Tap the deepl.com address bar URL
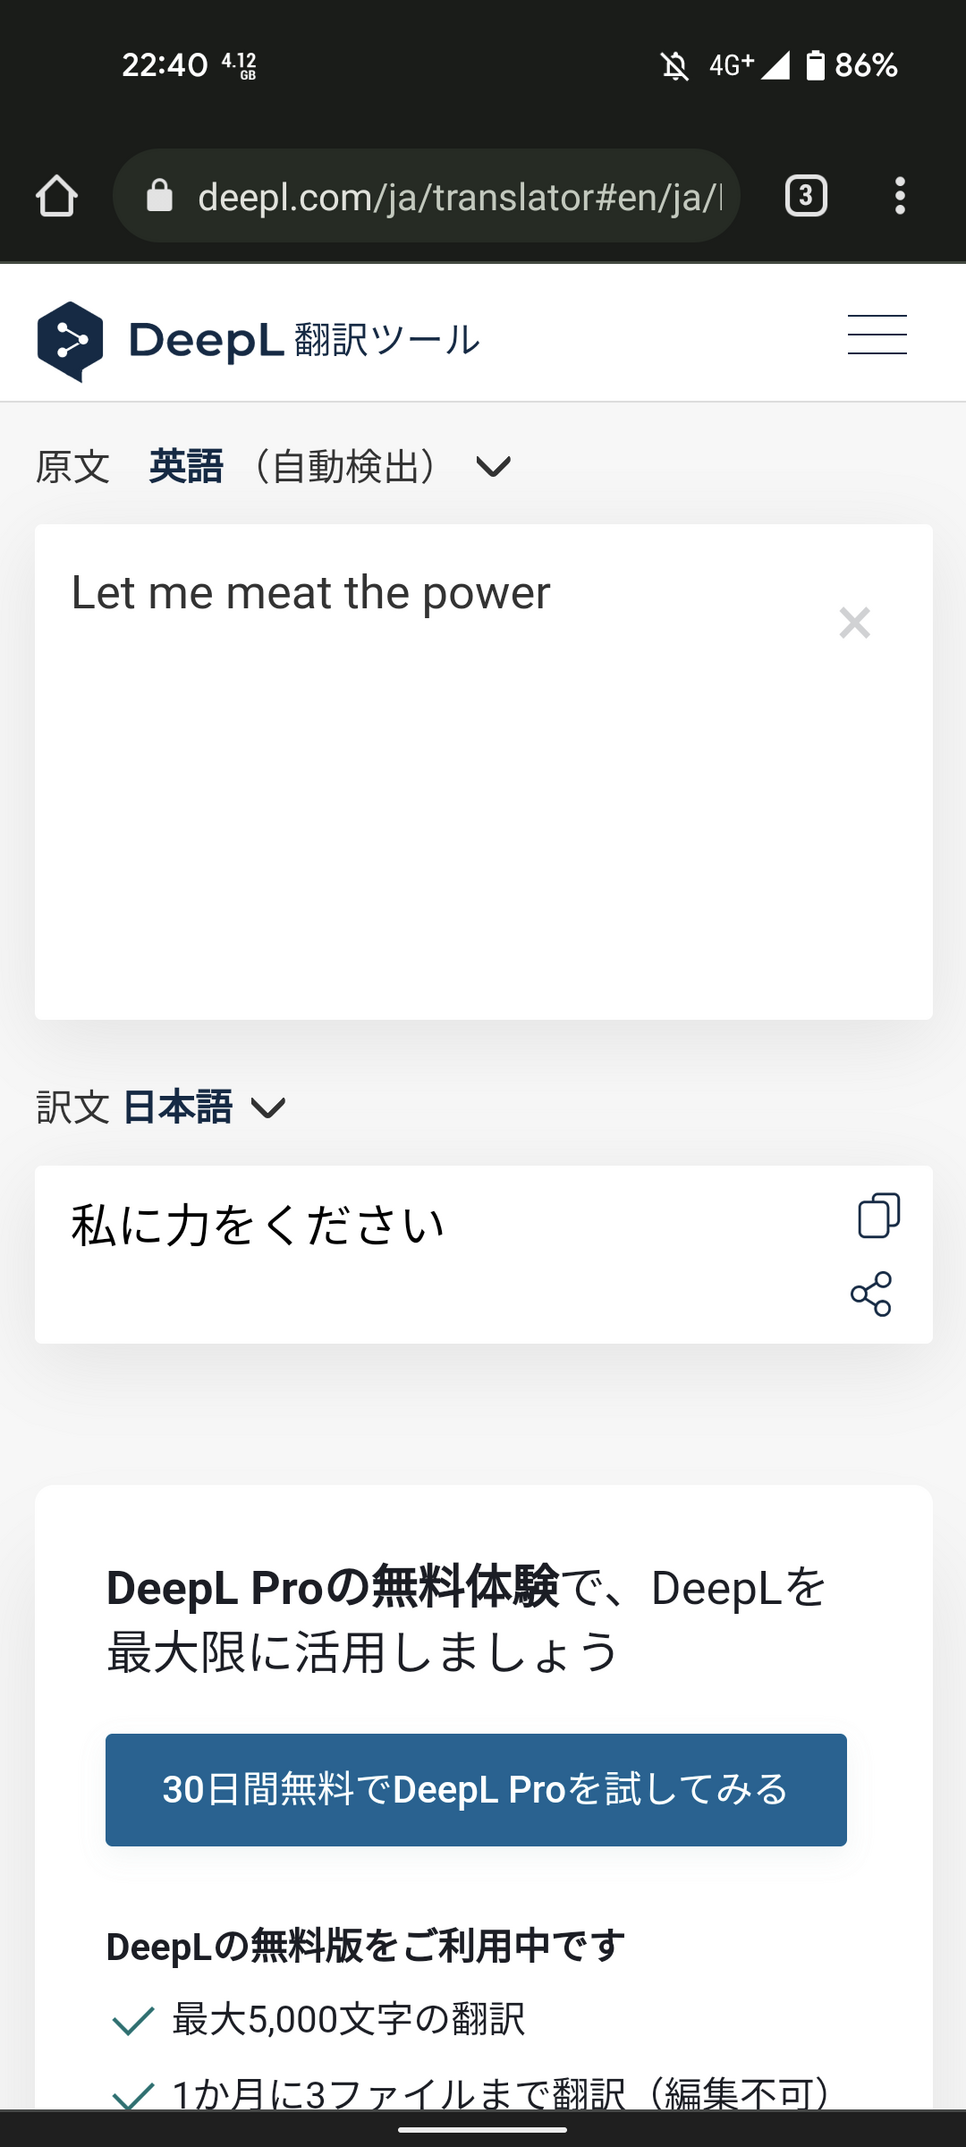The image size is (966, 2147). click(458, 197)
